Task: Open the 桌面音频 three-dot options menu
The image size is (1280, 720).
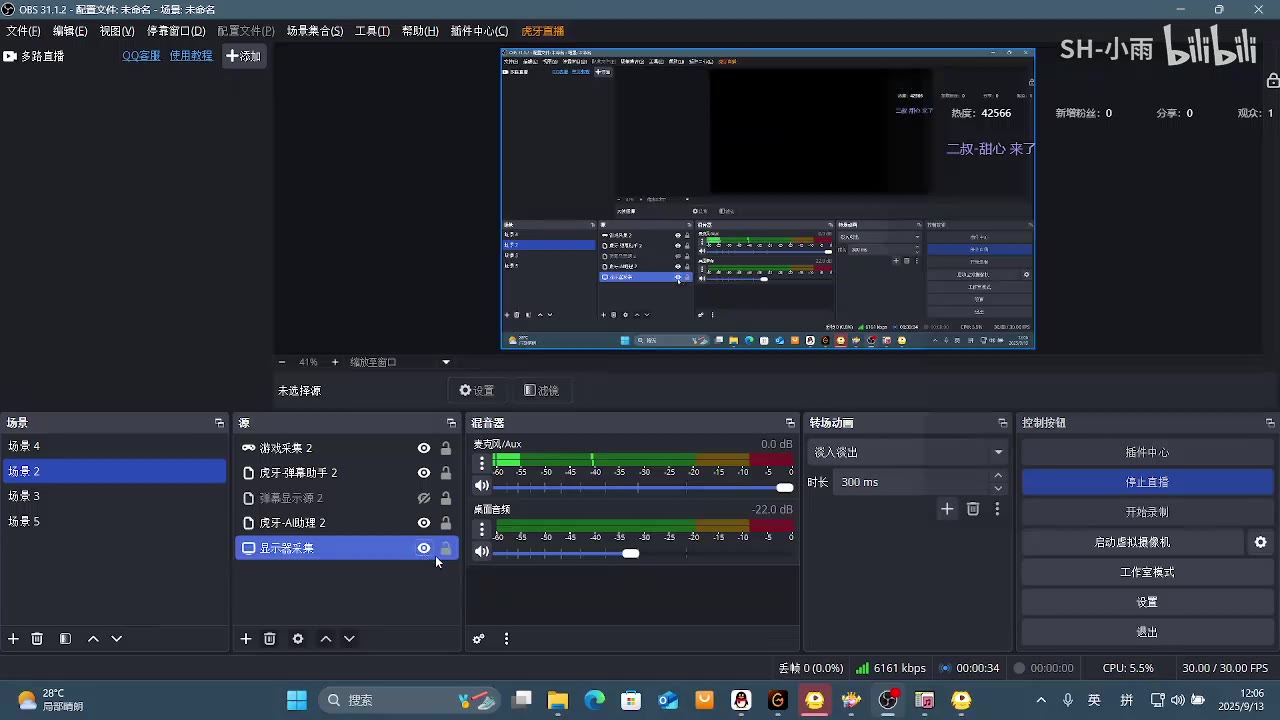Action: (482, 529)
